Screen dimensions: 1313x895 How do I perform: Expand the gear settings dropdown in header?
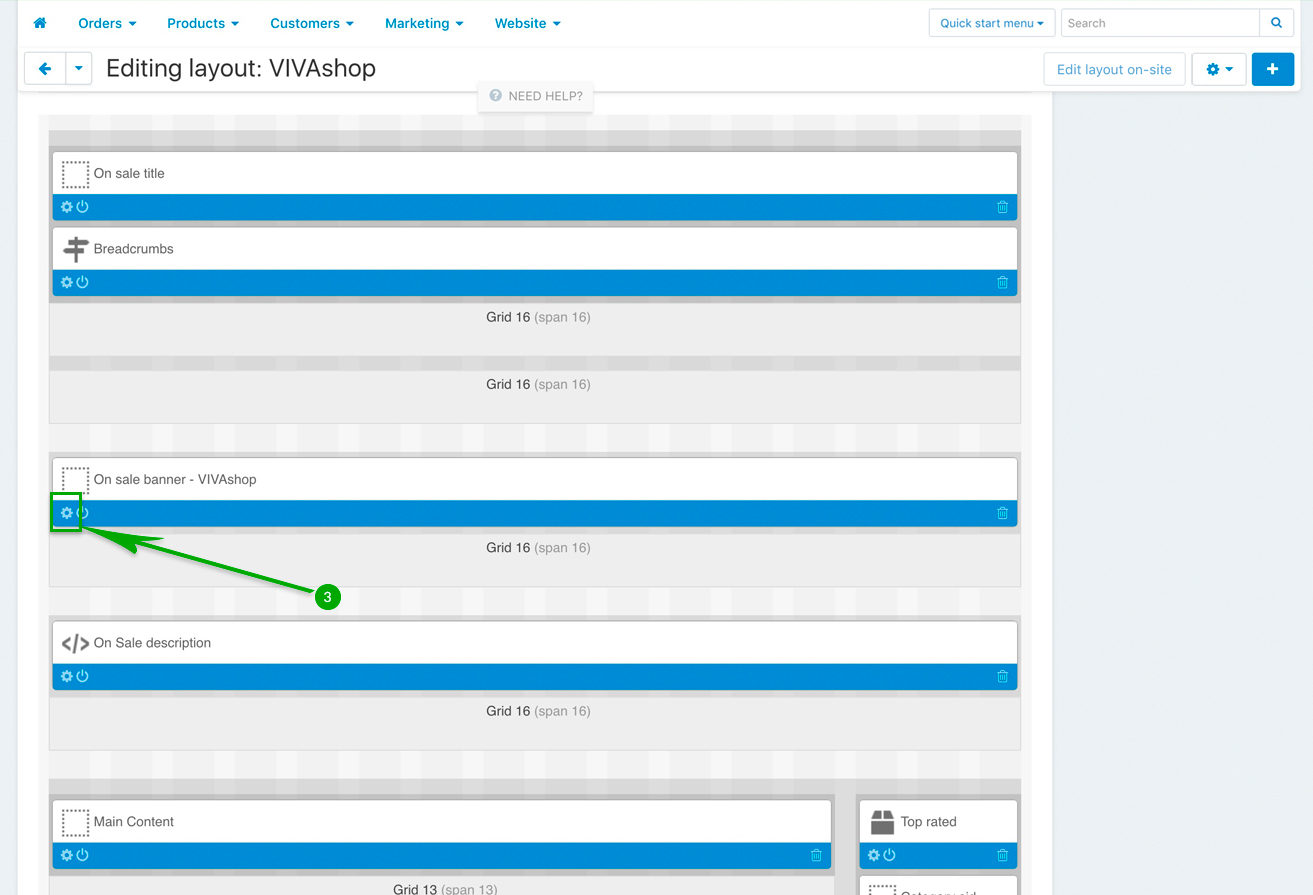tap(1218, 69)
